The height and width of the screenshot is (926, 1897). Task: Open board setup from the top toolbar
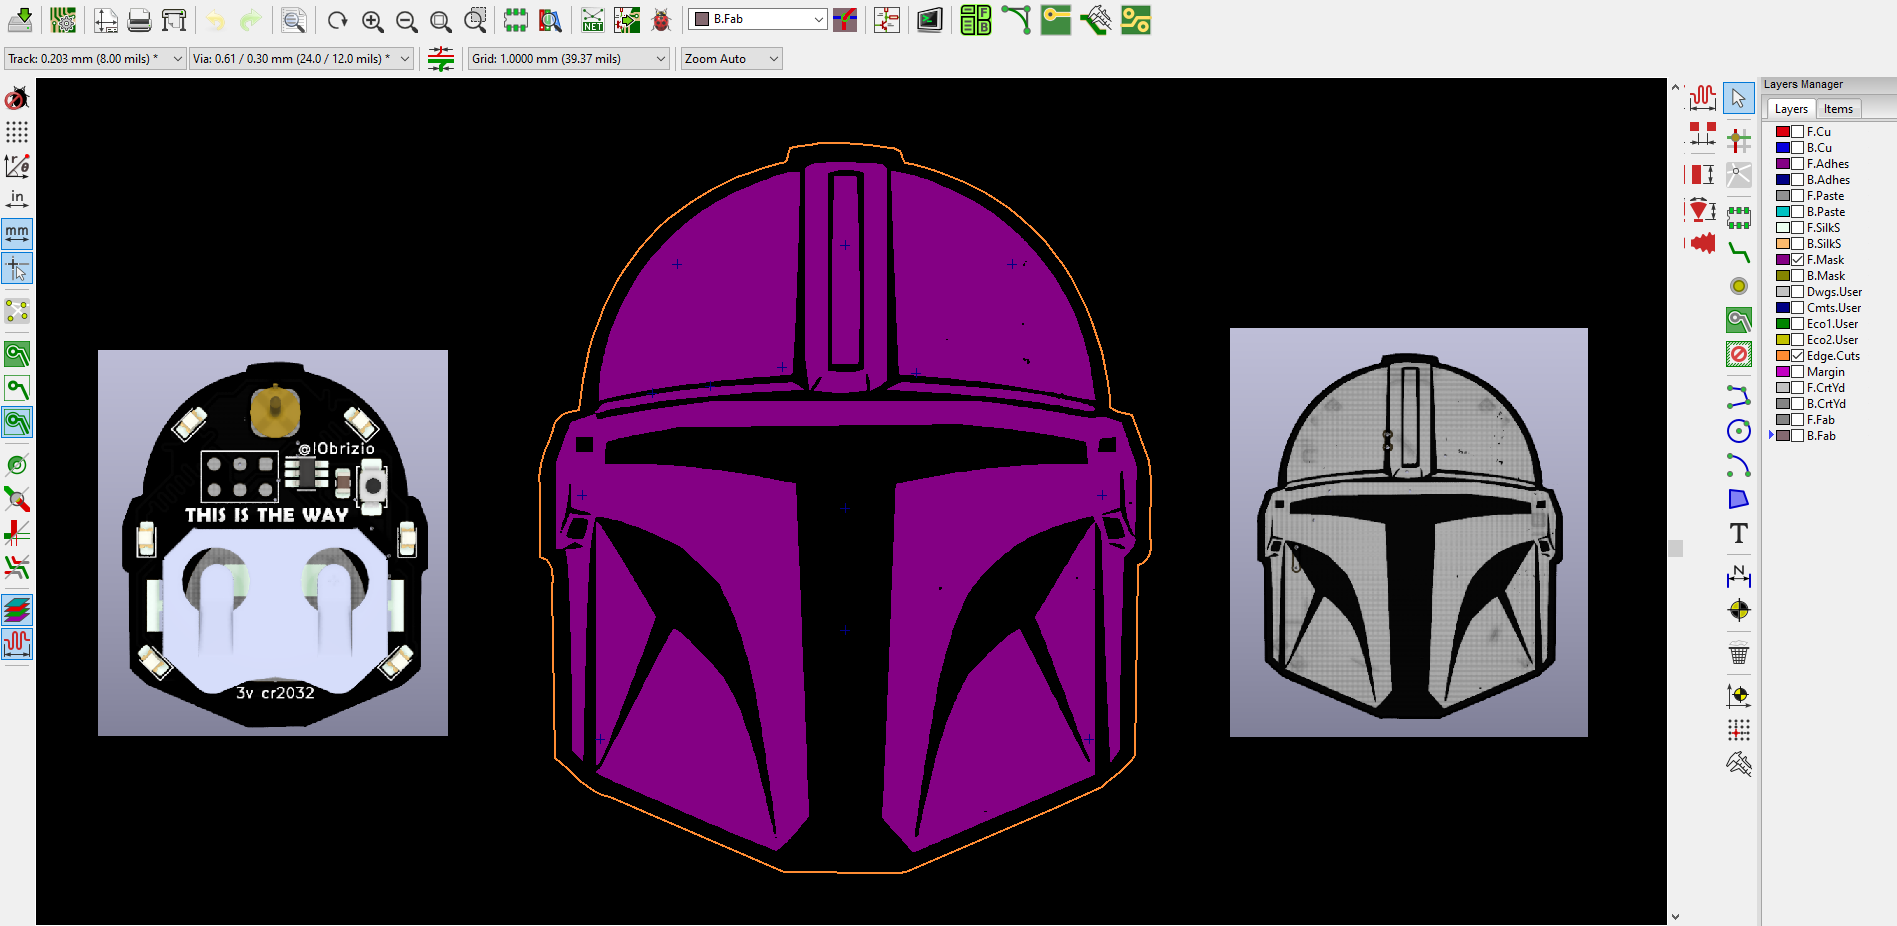63,19
